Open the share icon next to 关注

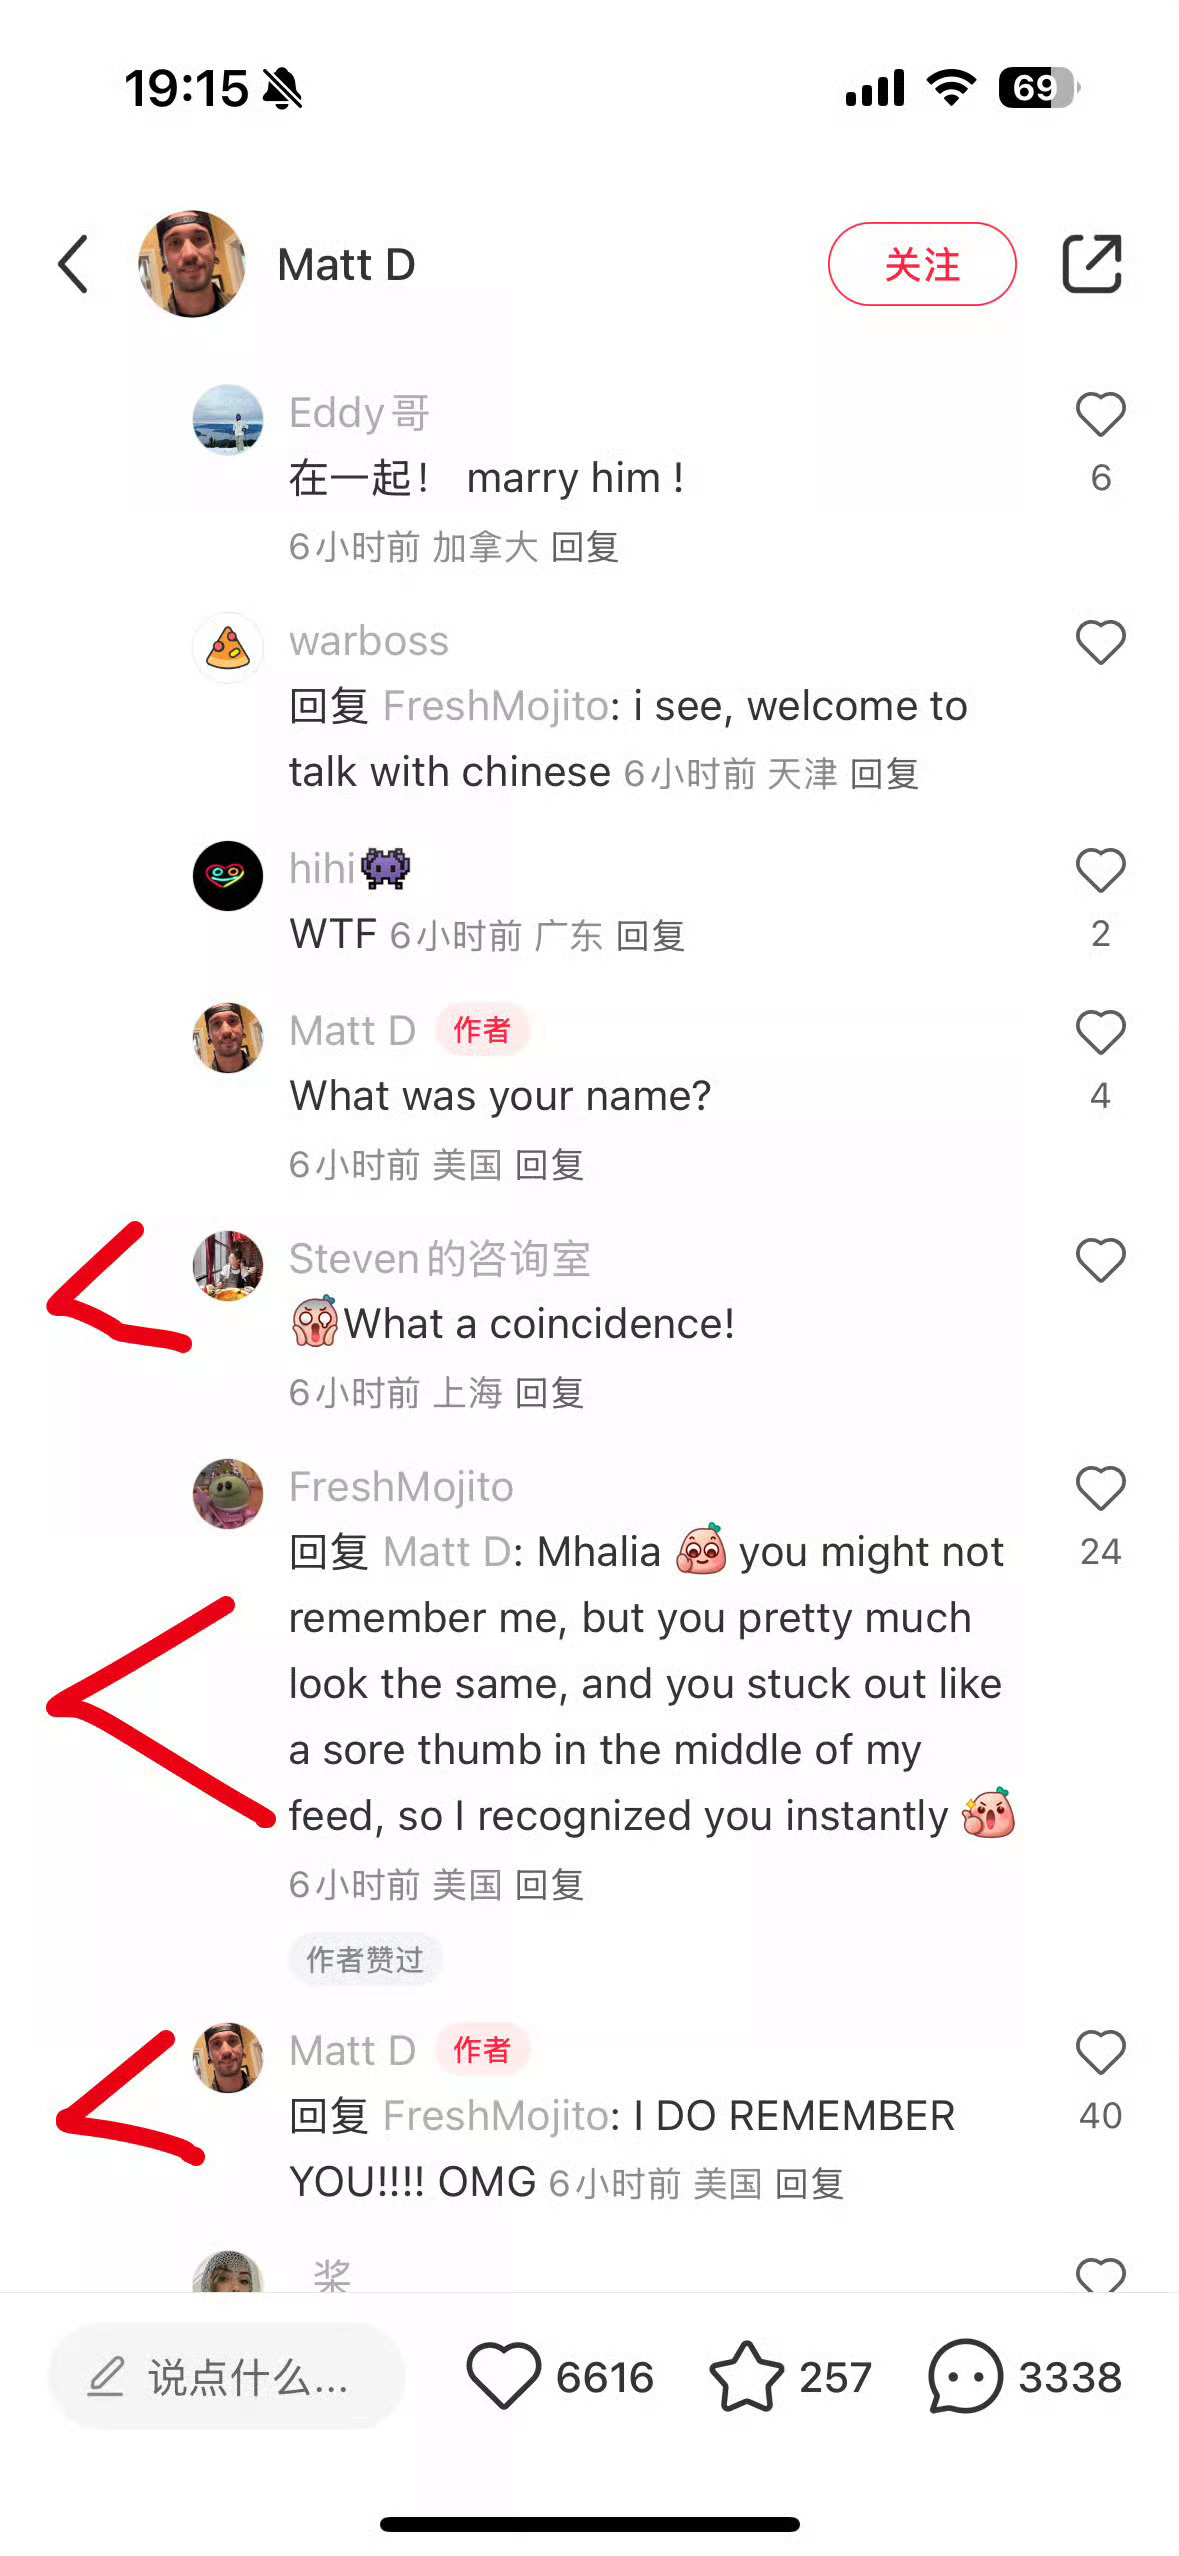(x=1091, y=264)
